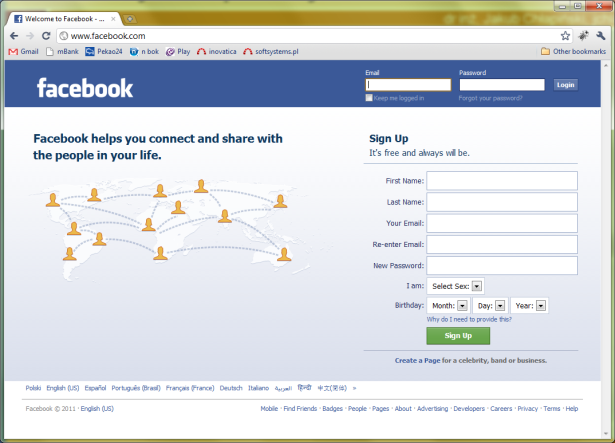Close the Welcome to Facebook tab
The height and width of the screenshot is (443, 615).
[x=113, y=19]
